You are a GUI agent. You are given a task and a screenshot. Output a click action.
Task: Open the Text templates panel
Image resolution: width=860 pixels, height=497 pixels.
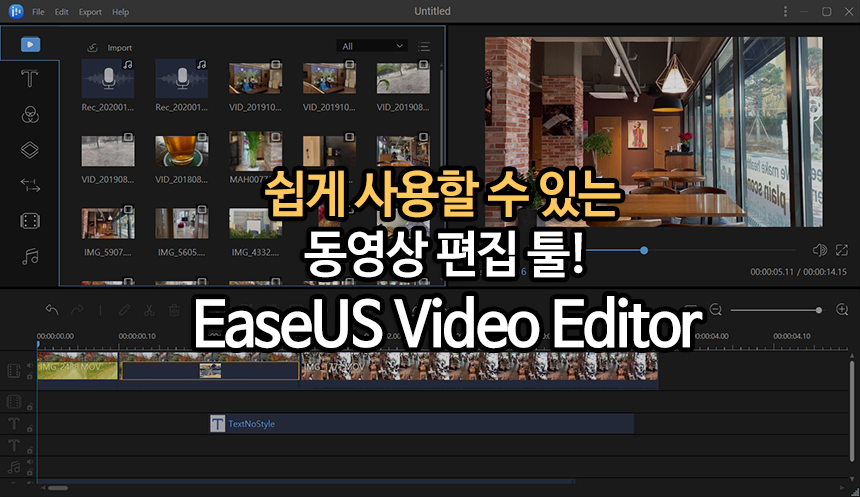[x=30, y=78]
